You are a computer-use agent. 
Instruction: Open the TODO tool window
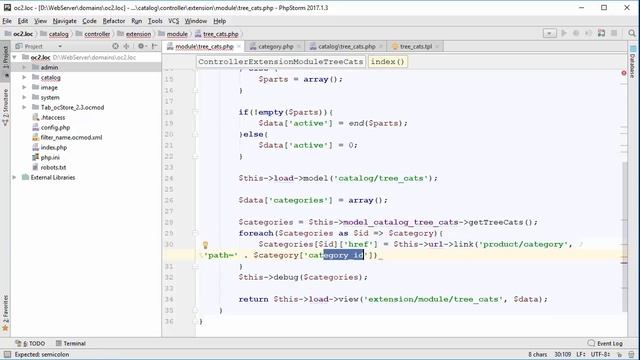click(x=30, y=343)
